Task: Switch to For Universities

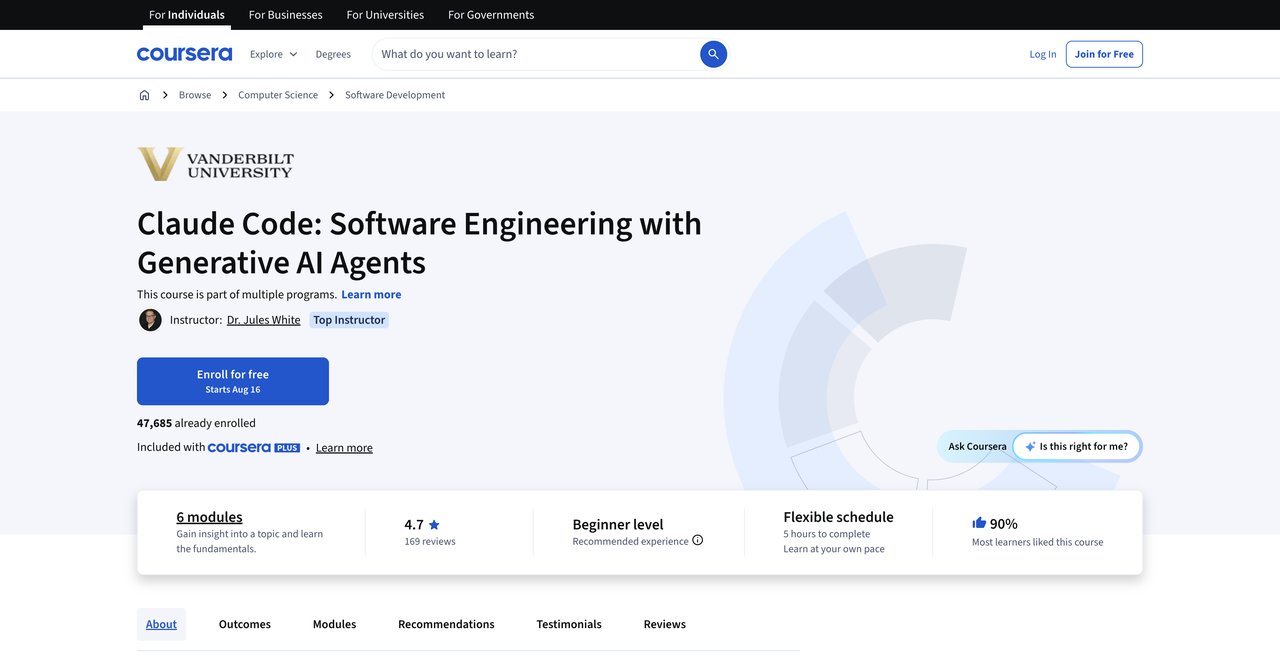Action: 385,15
